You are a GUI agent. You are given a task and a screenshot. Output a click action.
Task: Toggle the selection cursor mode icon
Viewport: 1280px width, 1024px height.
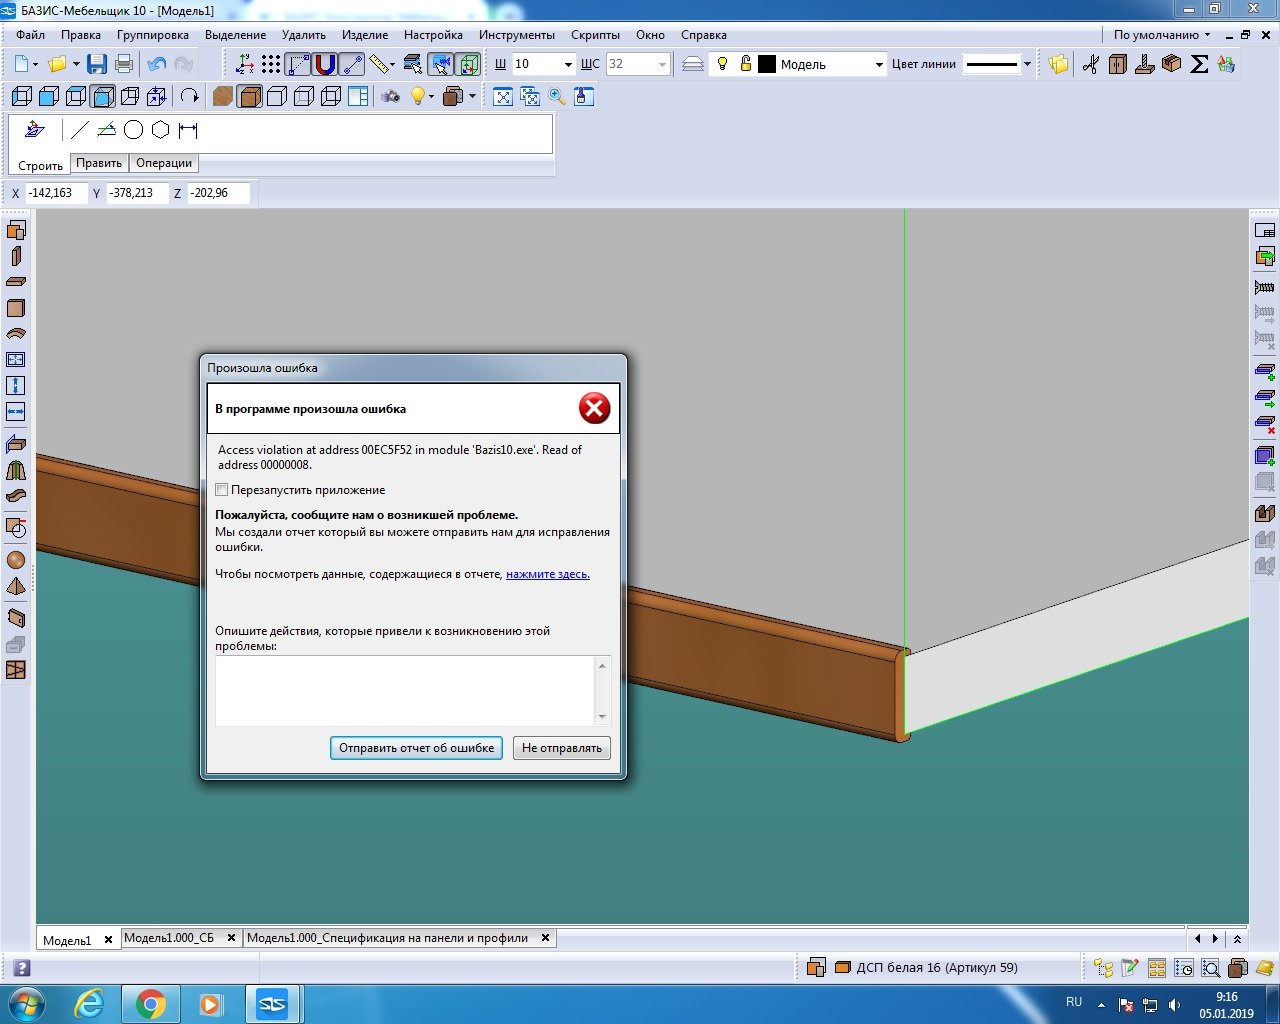(440, 64)
